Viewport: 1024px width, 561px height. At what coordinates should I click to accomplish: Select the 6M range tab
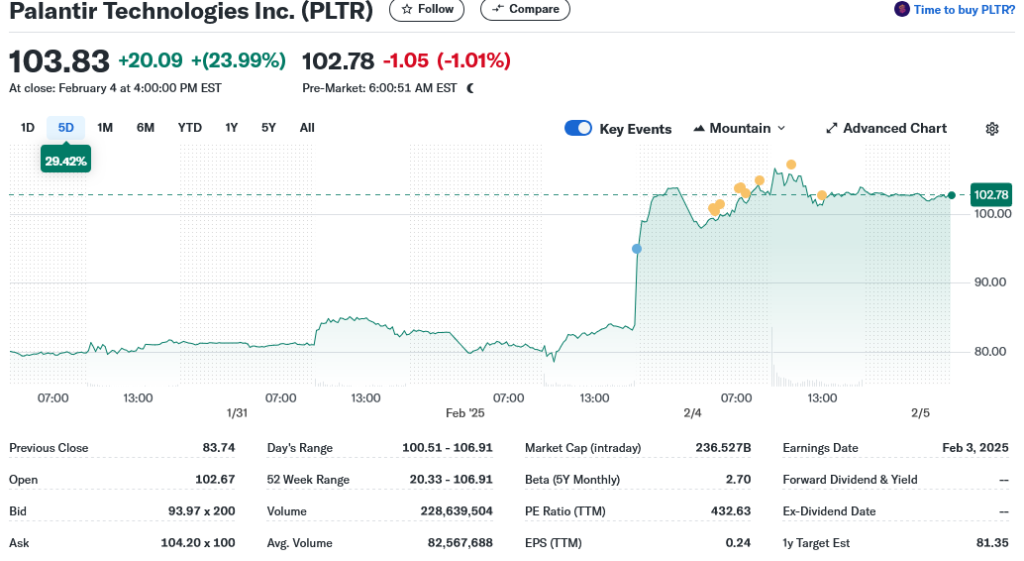(146, 127)
